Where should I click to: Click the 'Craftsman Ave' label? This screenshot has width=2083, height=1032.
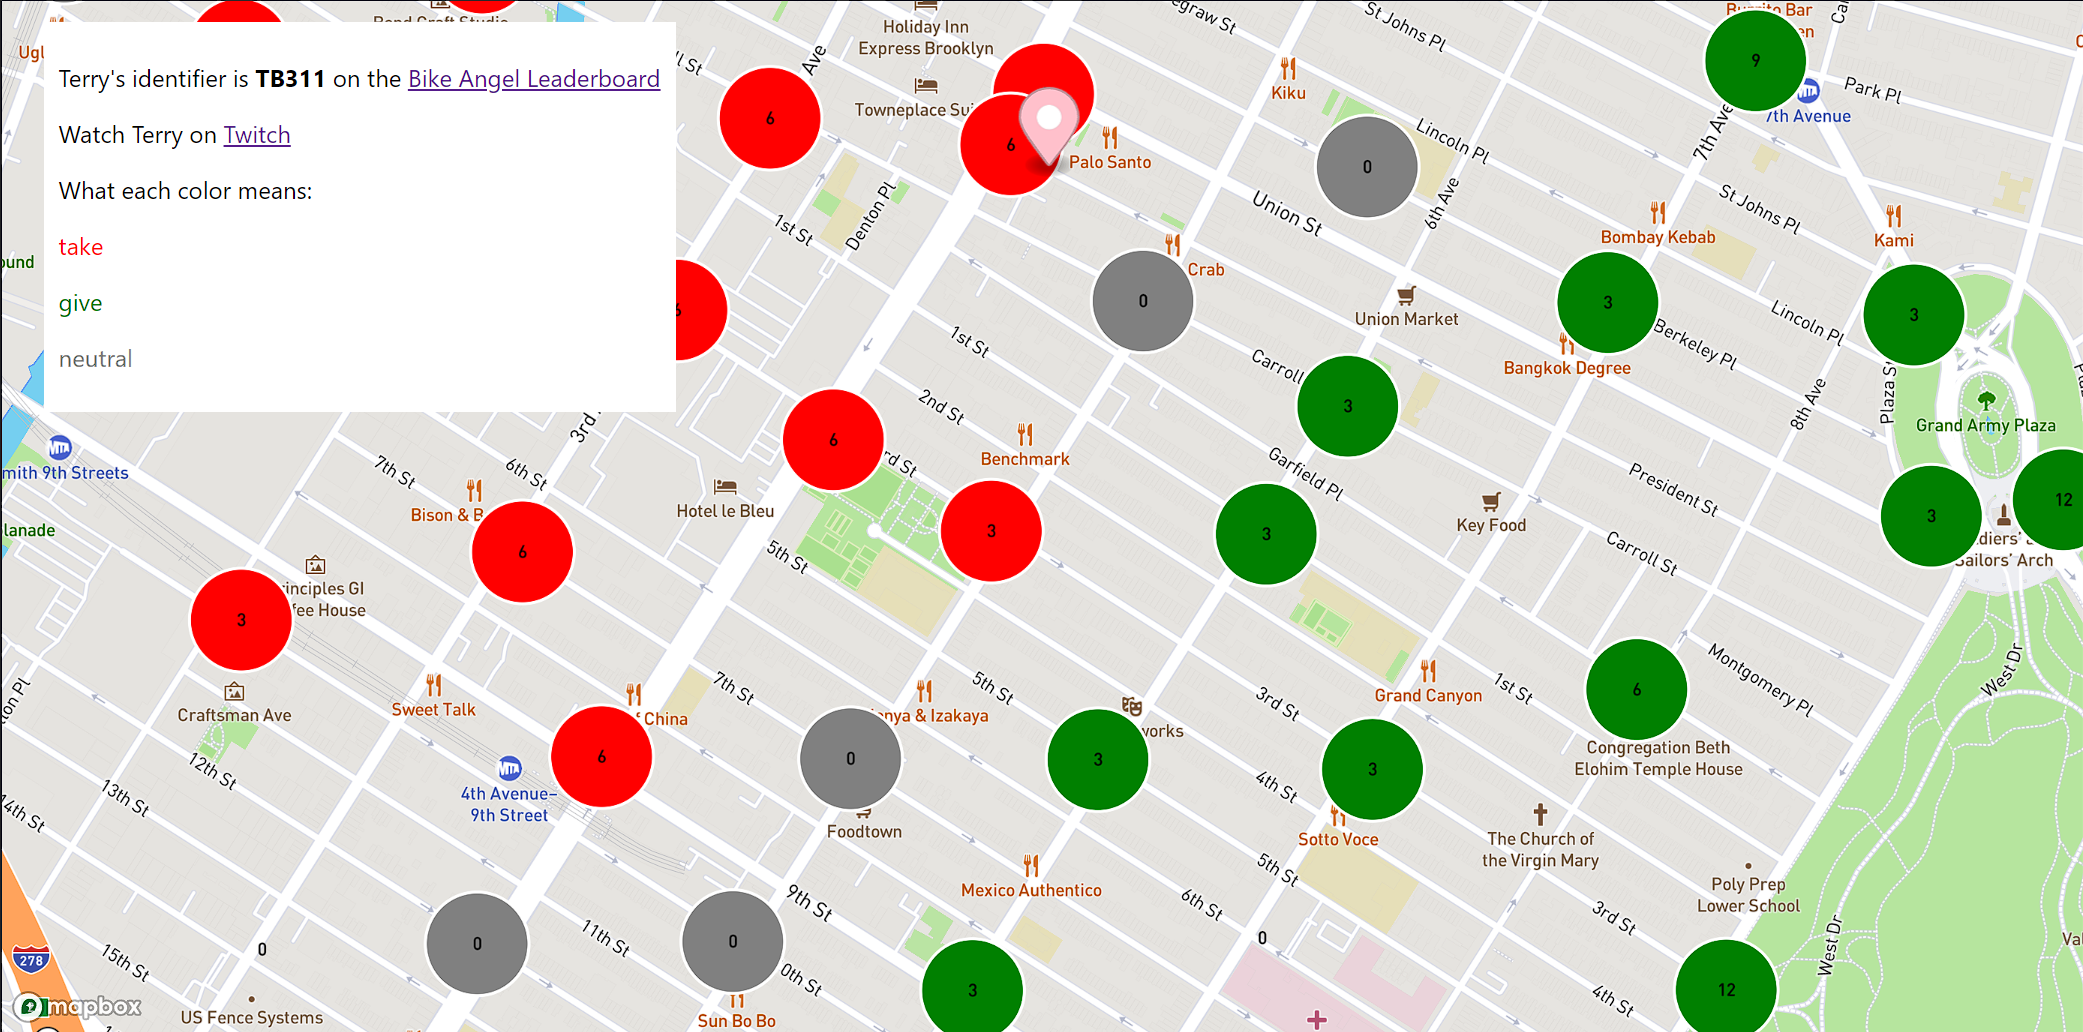tap(234, 715)
